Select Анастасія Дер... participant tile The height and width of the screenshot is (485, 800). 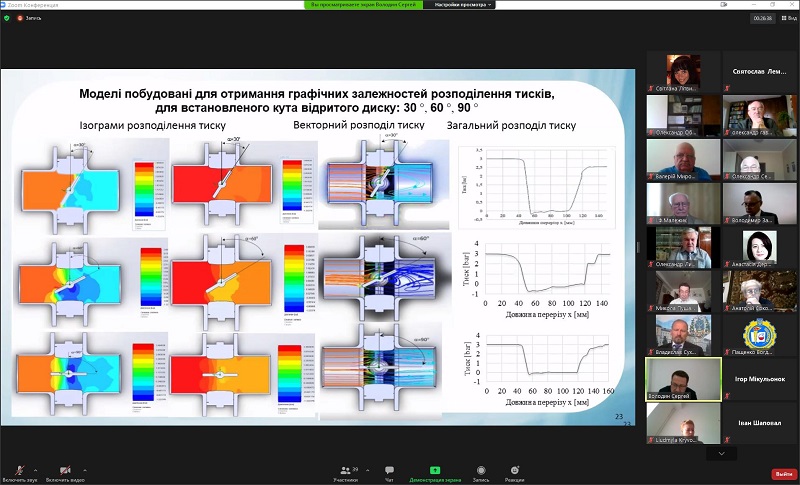pyautogui.click(x=760, y=247)
